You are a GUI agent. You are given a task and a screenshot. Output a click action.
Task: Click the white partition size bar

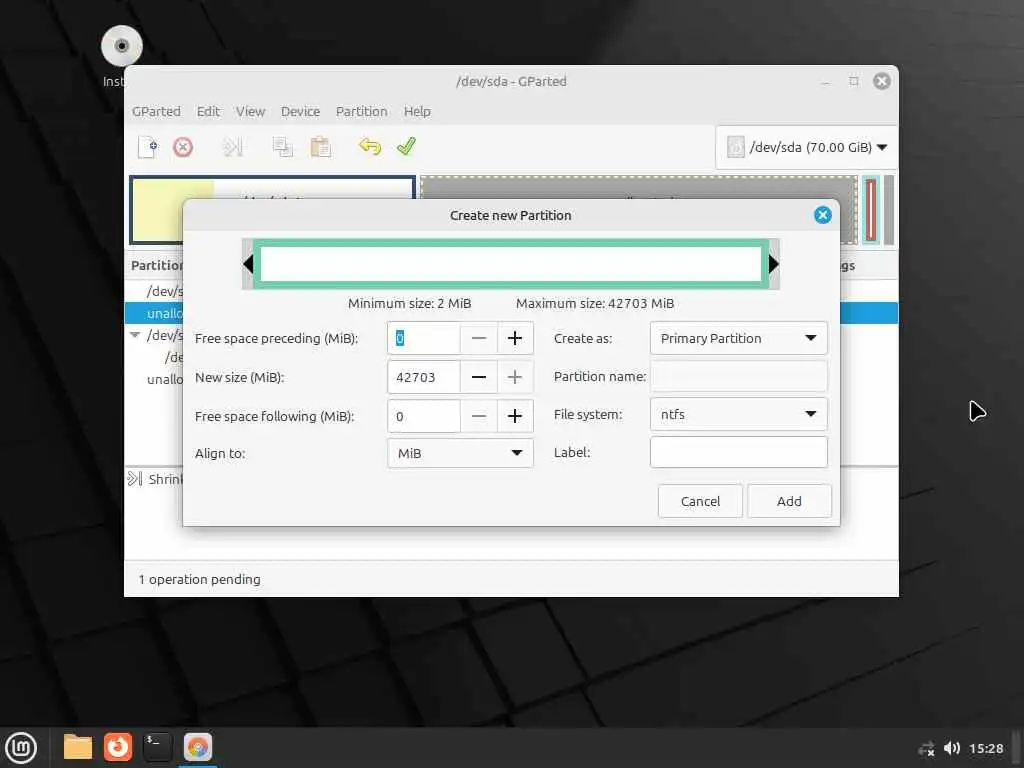[511, 264]
